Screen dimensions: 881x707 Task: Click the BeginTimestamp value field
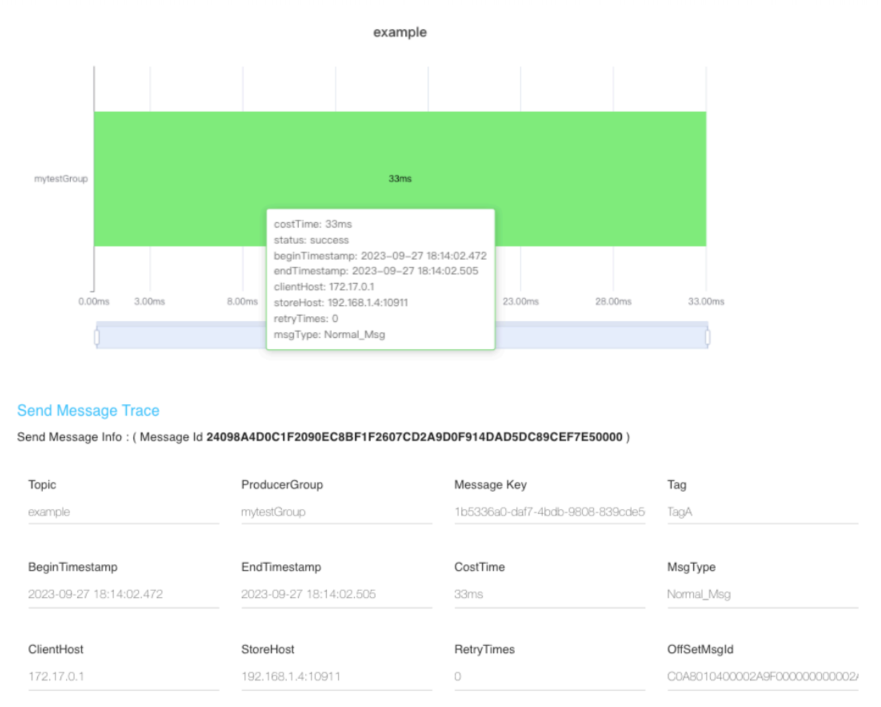click(123, 594)
